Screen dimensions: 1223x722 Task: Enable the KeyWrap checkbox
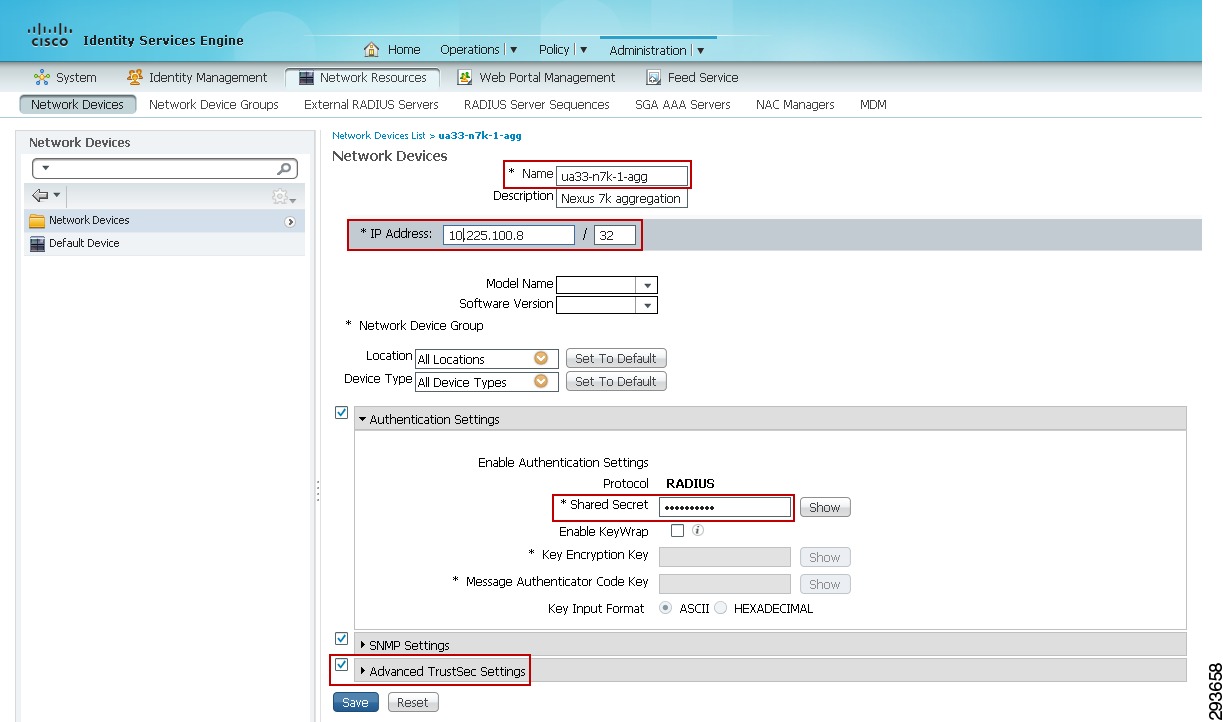pos(677,531)
